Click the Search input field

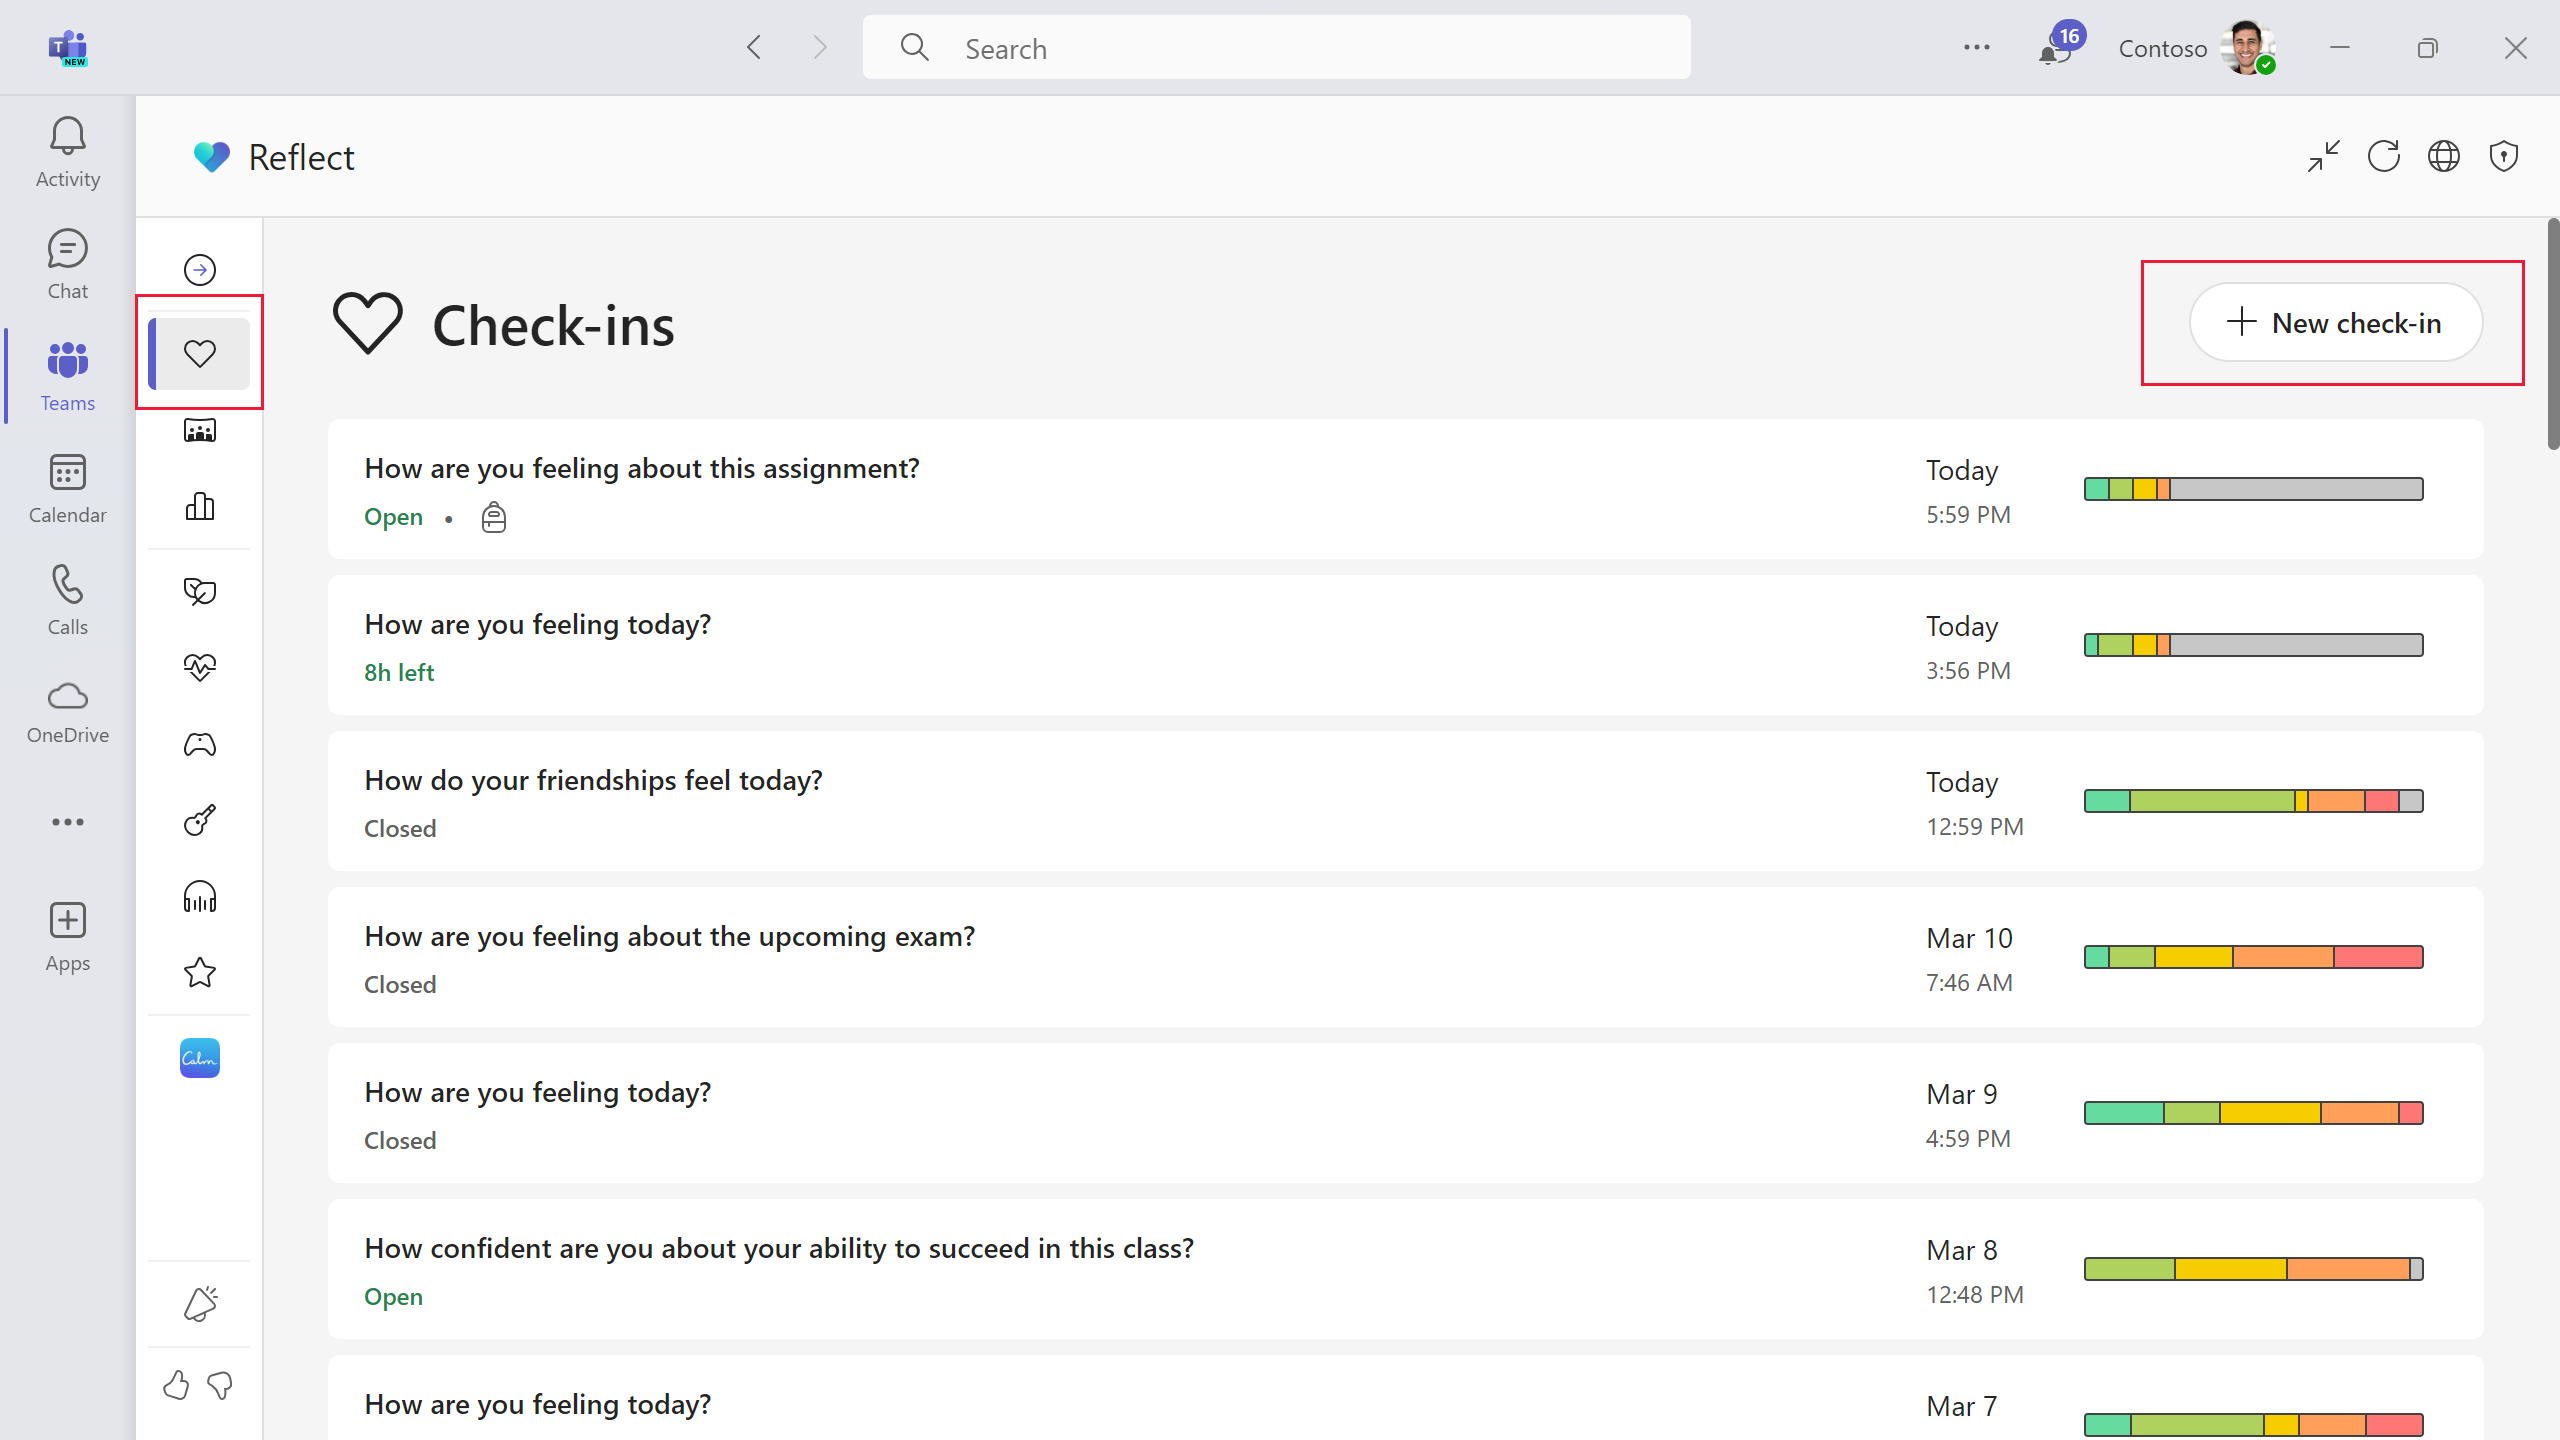point(1276,48)
